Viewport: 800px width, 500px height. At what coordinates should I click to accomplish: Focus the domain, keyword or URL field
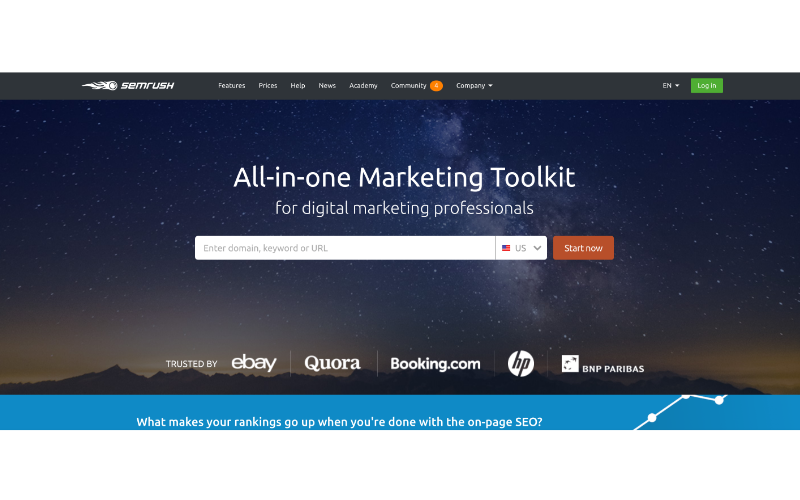coord(345,248)
